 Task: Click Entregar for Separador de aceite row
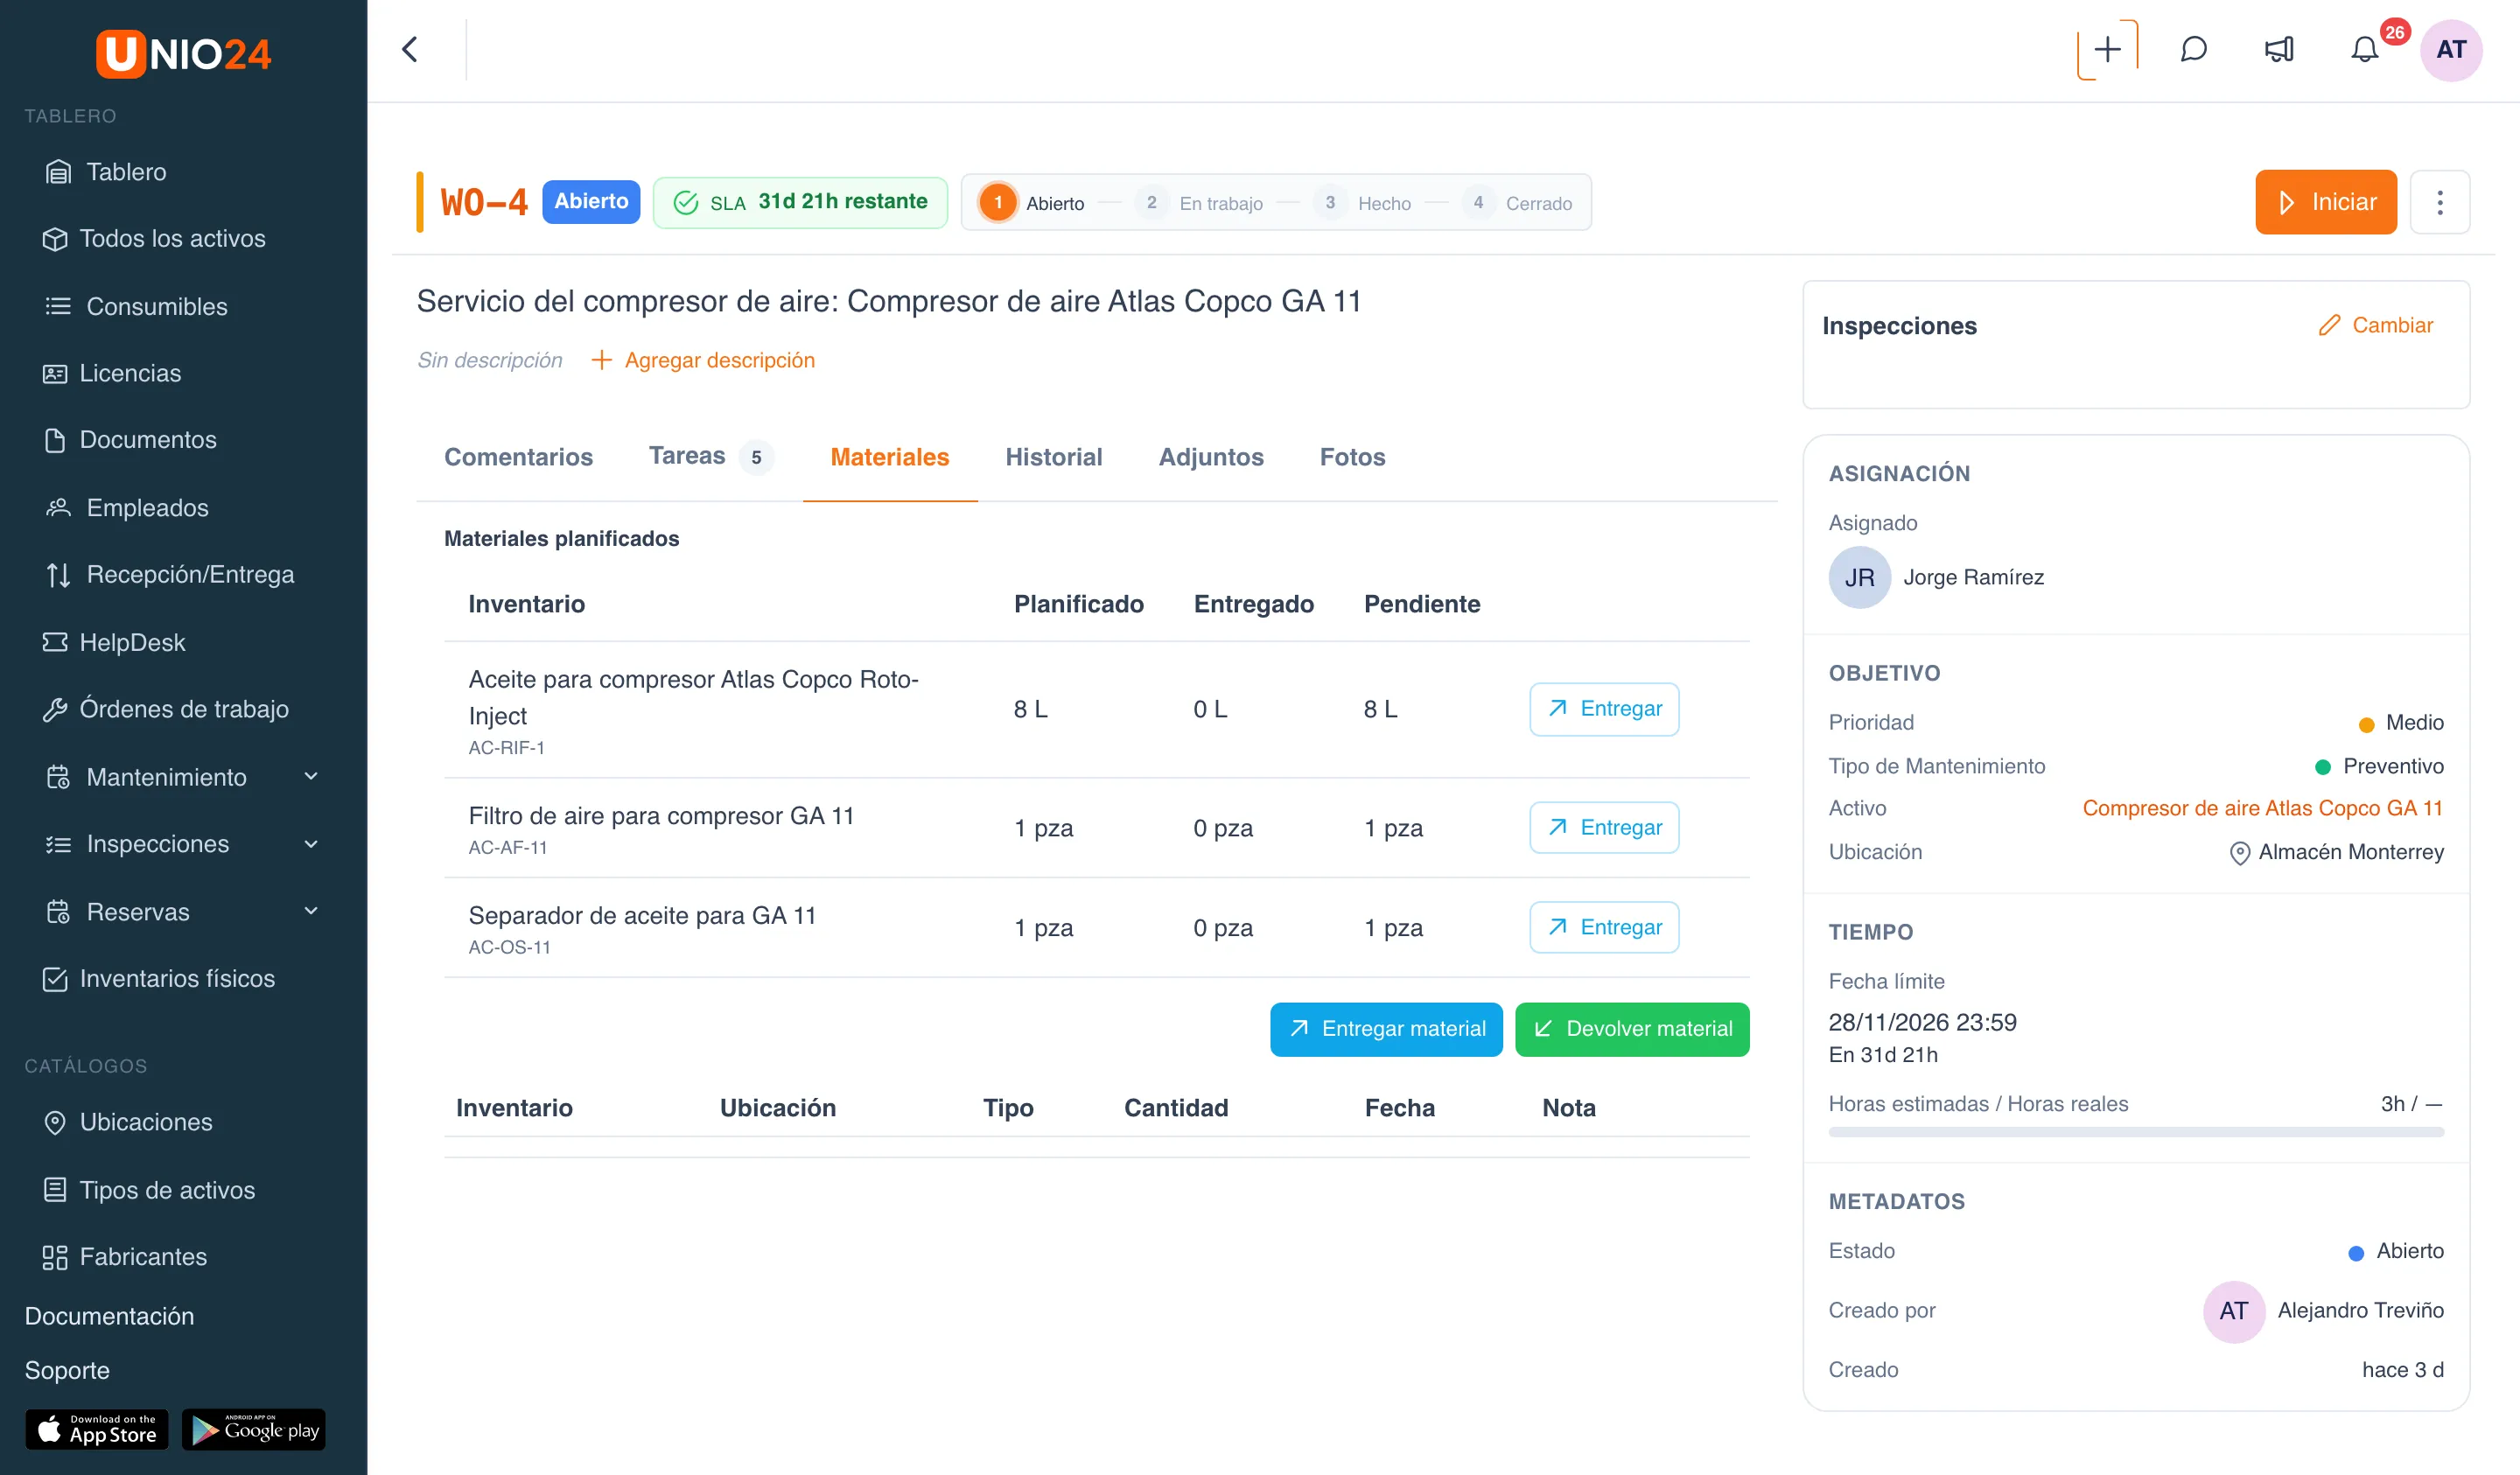pos(1604,927)
